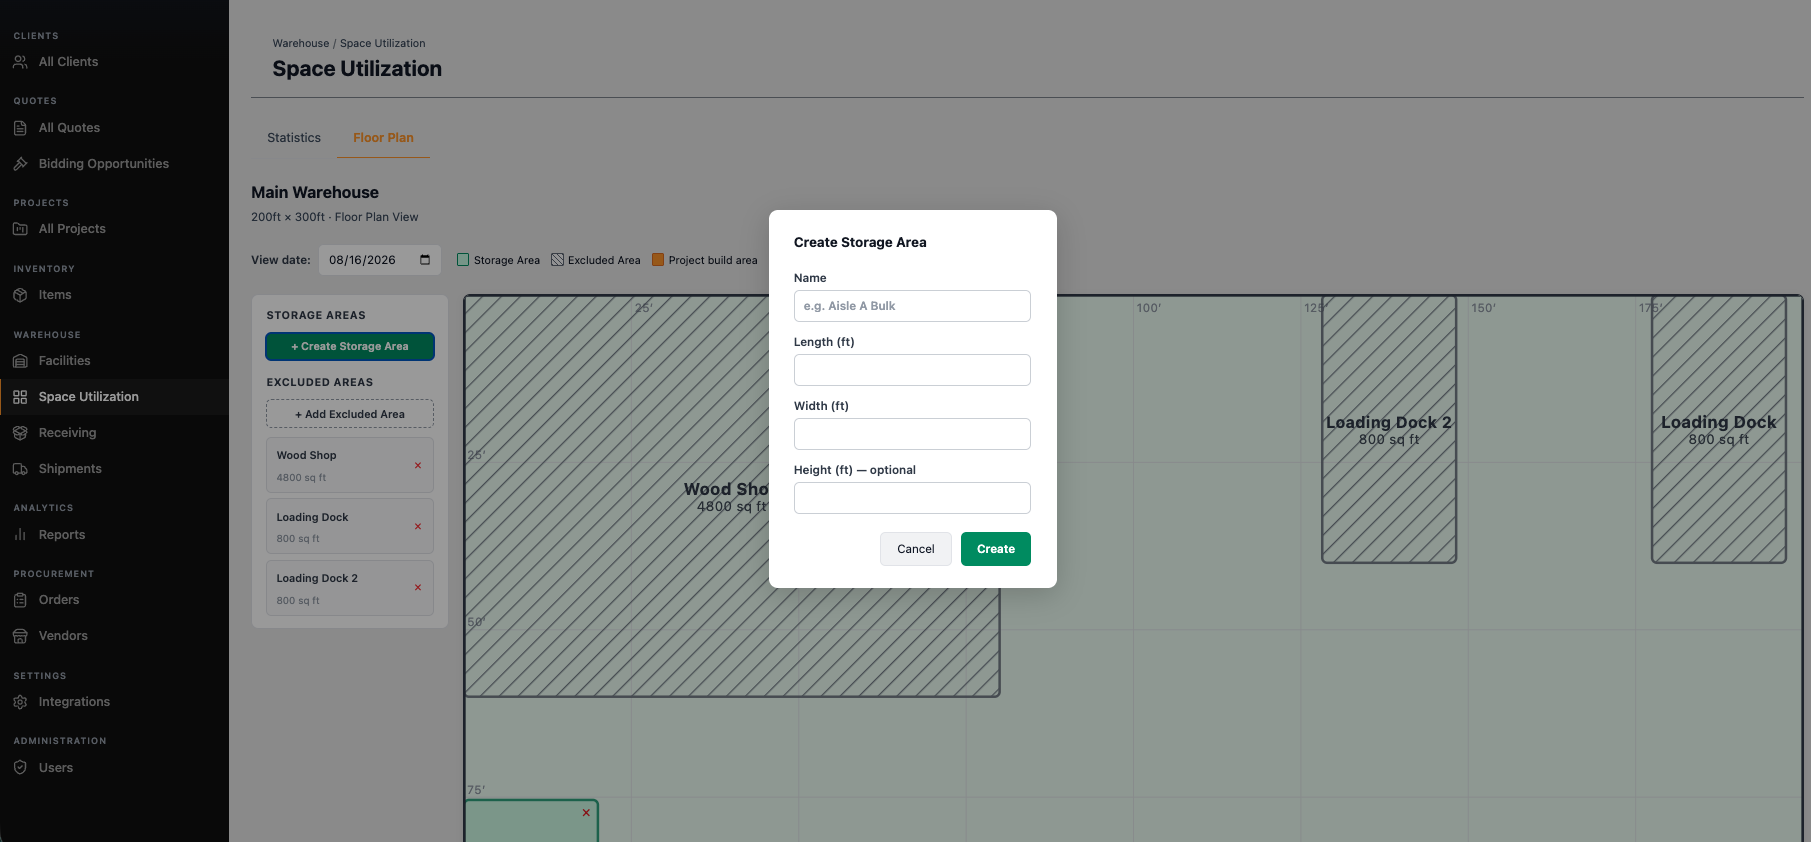Viewport: 1811px width, 842px height.
Task: Focus the Width (ft) field
Action: coord(912,434)
